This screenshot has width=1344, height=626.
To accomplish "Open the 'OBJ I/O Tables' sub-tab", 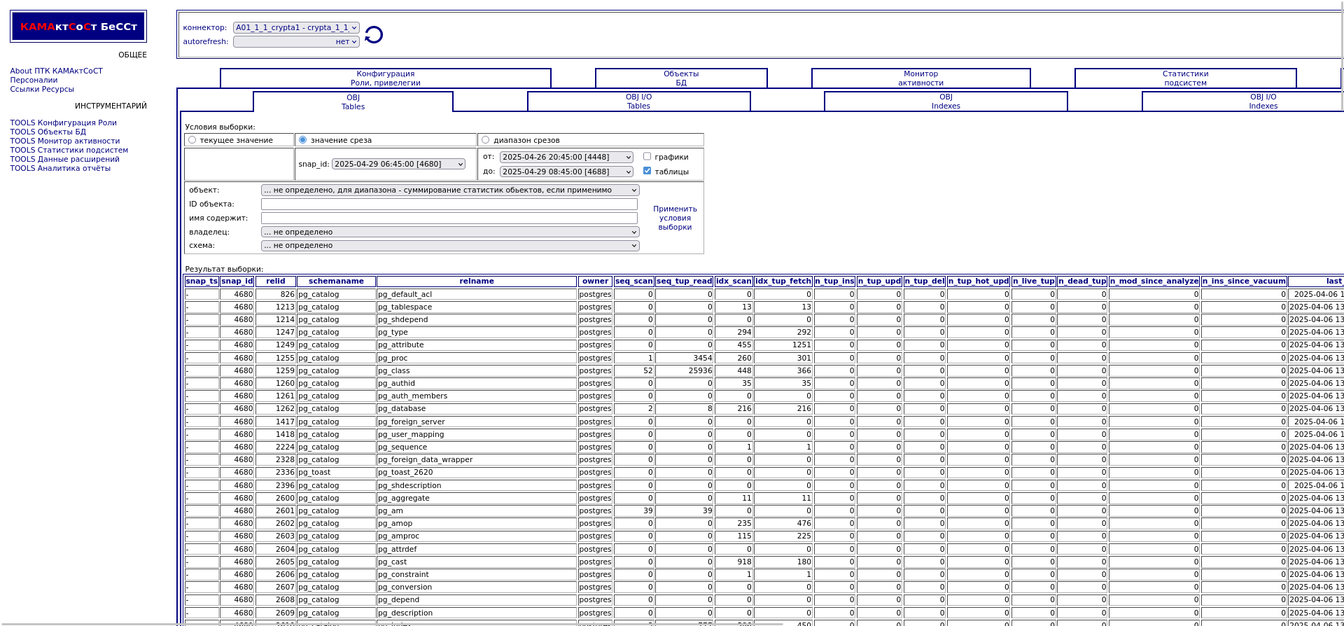I will (638, 101).
